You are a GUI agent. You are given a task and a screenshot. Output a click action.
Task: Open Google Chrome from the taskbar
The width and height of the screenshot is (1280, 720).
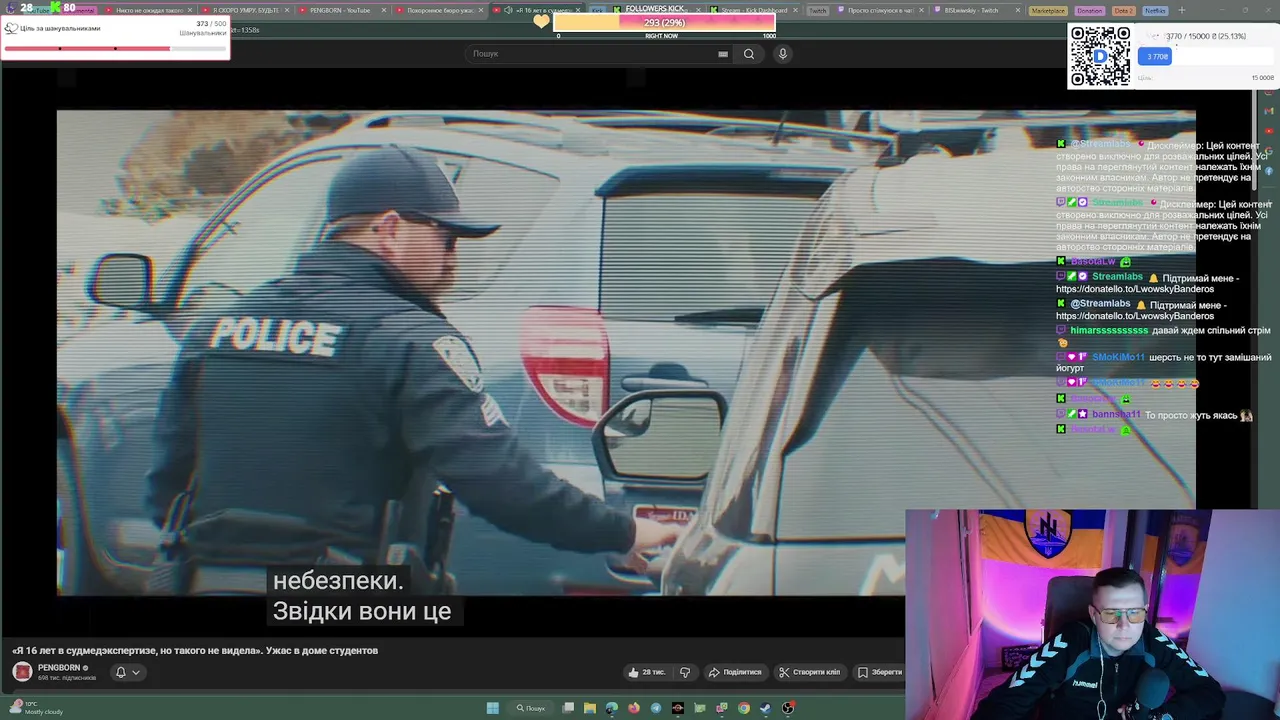(744, 708)
